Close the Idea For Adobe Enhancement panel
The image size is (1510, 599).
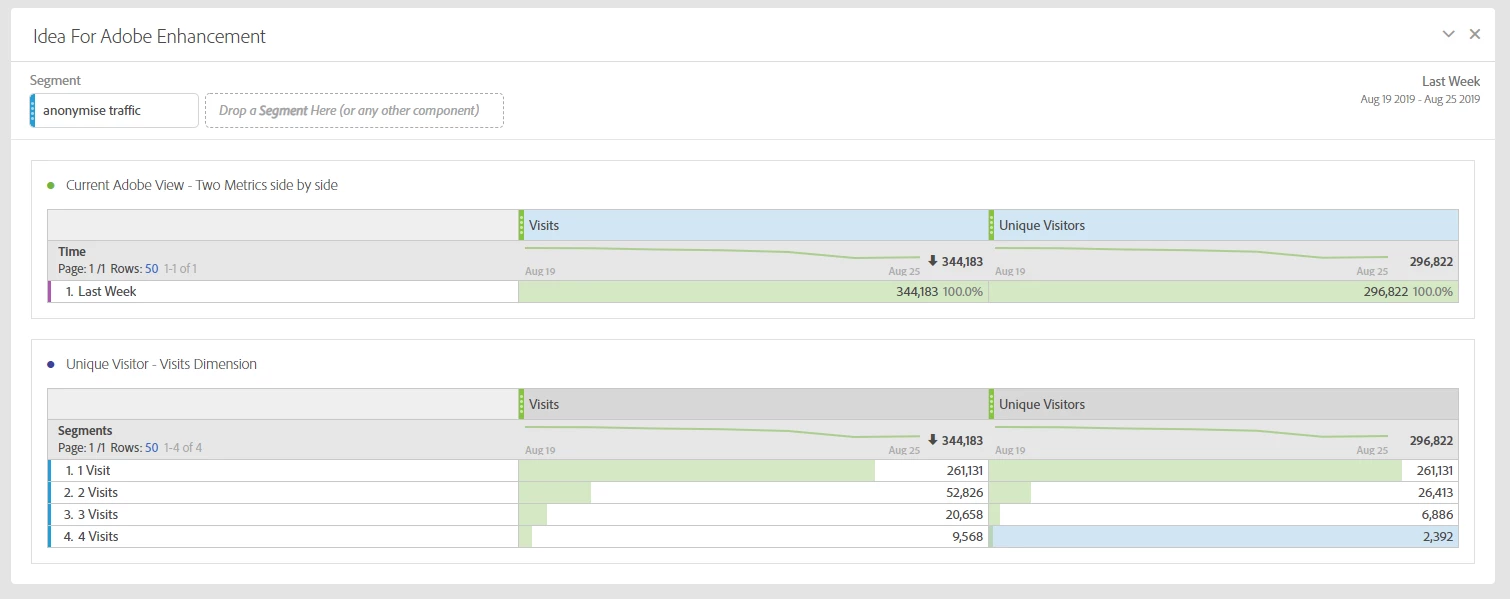point(1474,34)
